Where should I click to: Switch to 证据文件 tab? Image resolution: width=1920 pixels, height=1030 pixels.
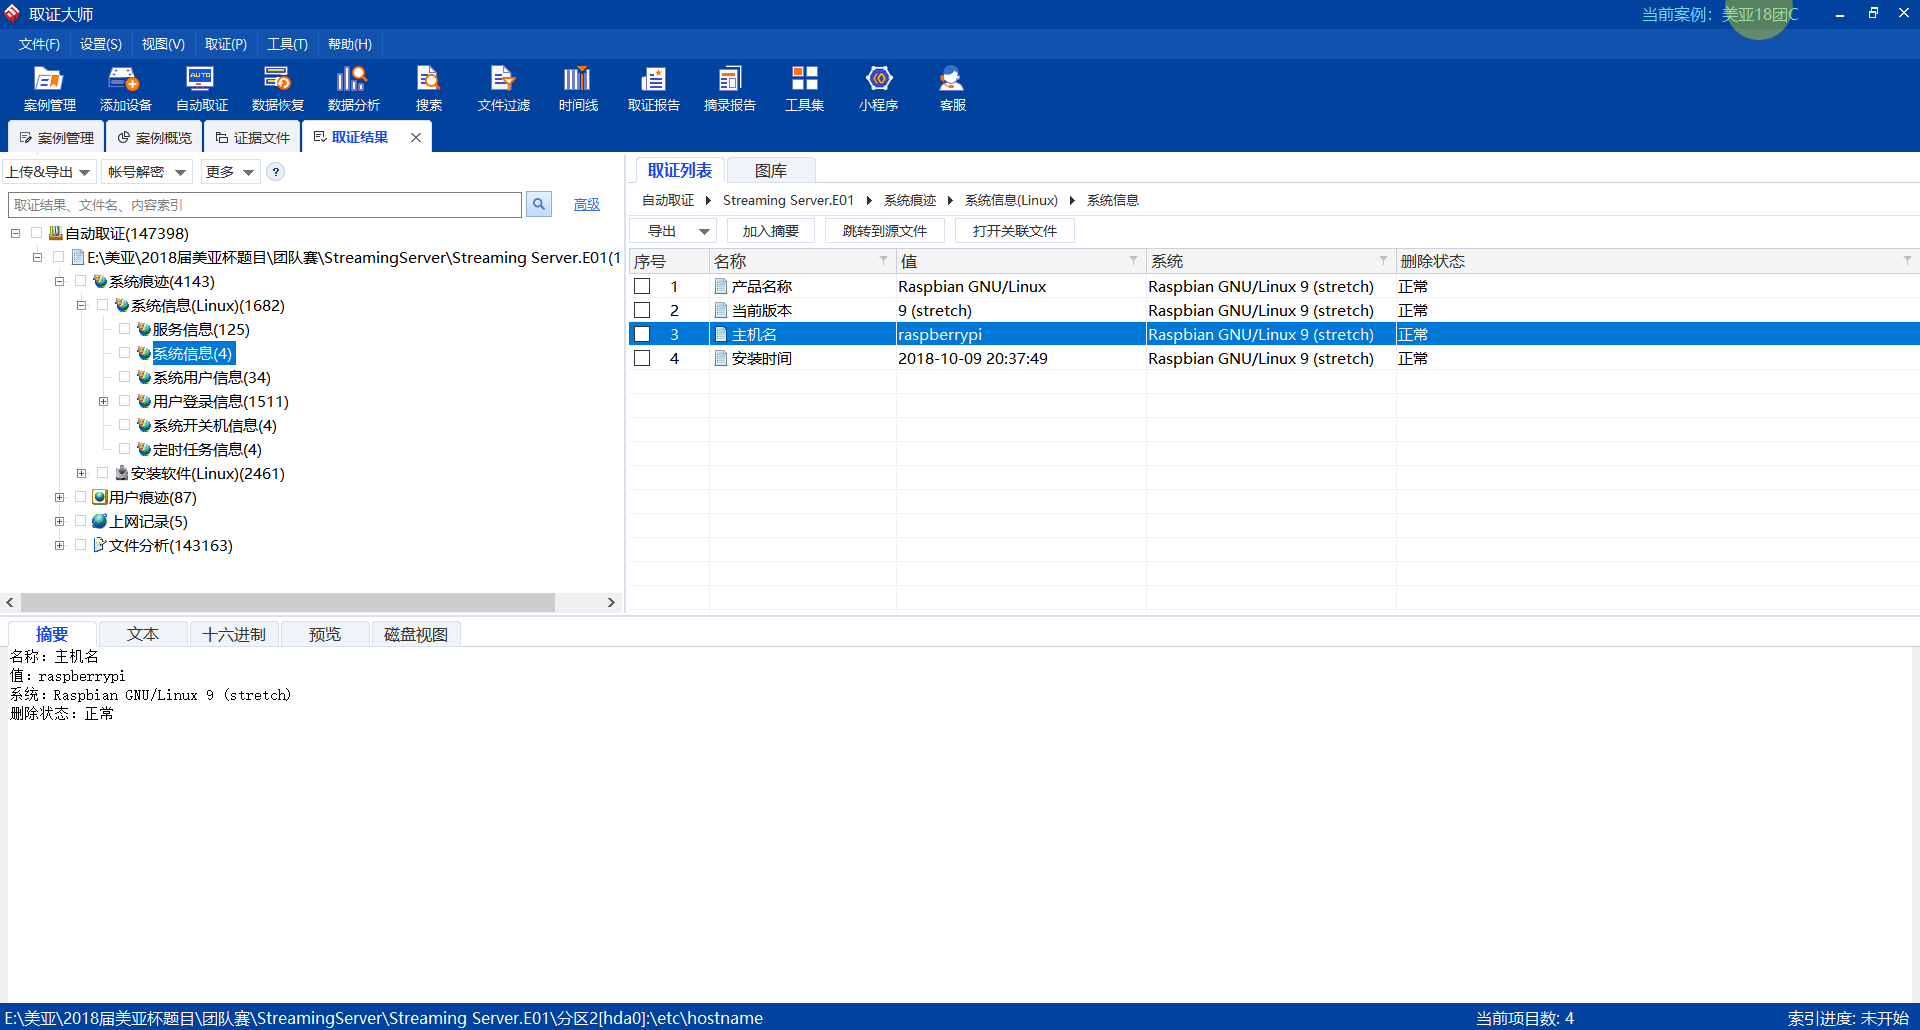pos(252,137)
